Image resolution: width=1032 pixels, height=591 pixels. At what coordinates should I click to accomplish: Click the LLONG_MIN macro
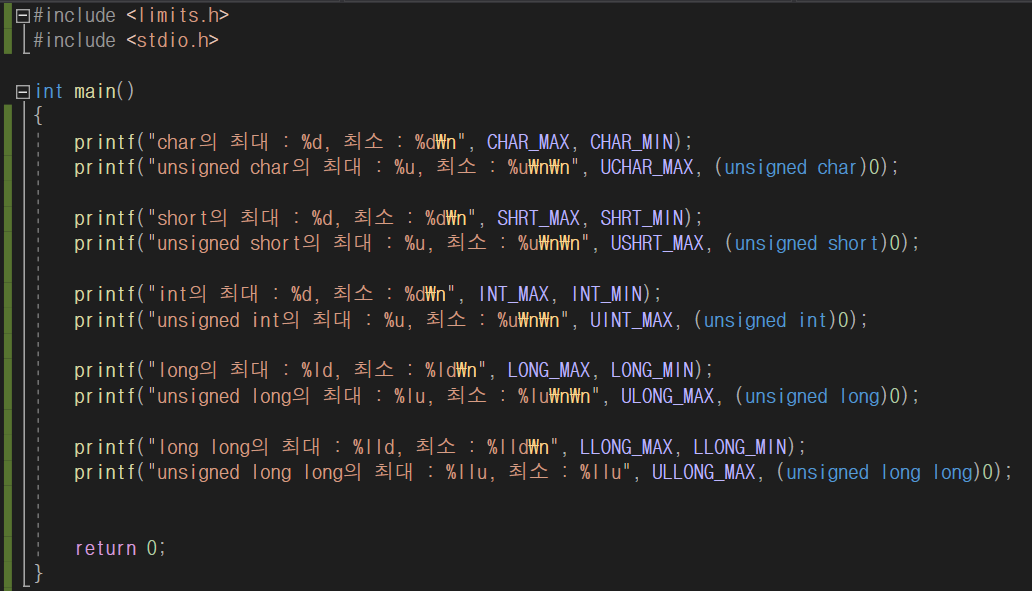[740, 447]
